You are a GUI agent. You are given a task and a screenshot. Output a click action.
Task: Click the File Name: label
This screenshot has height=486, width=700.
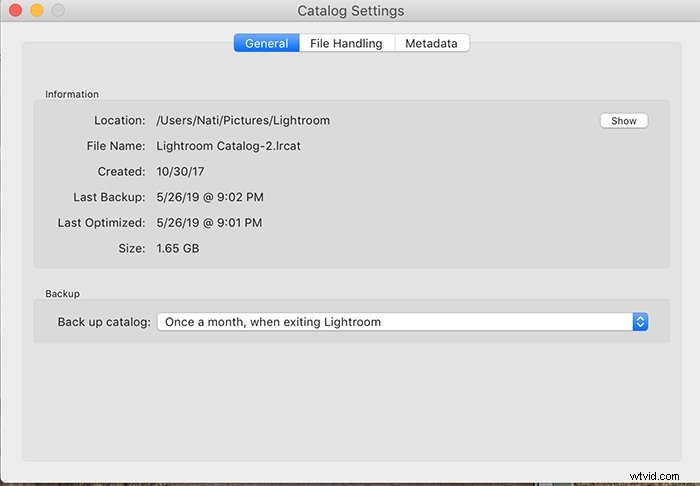(x=116, y=146)
